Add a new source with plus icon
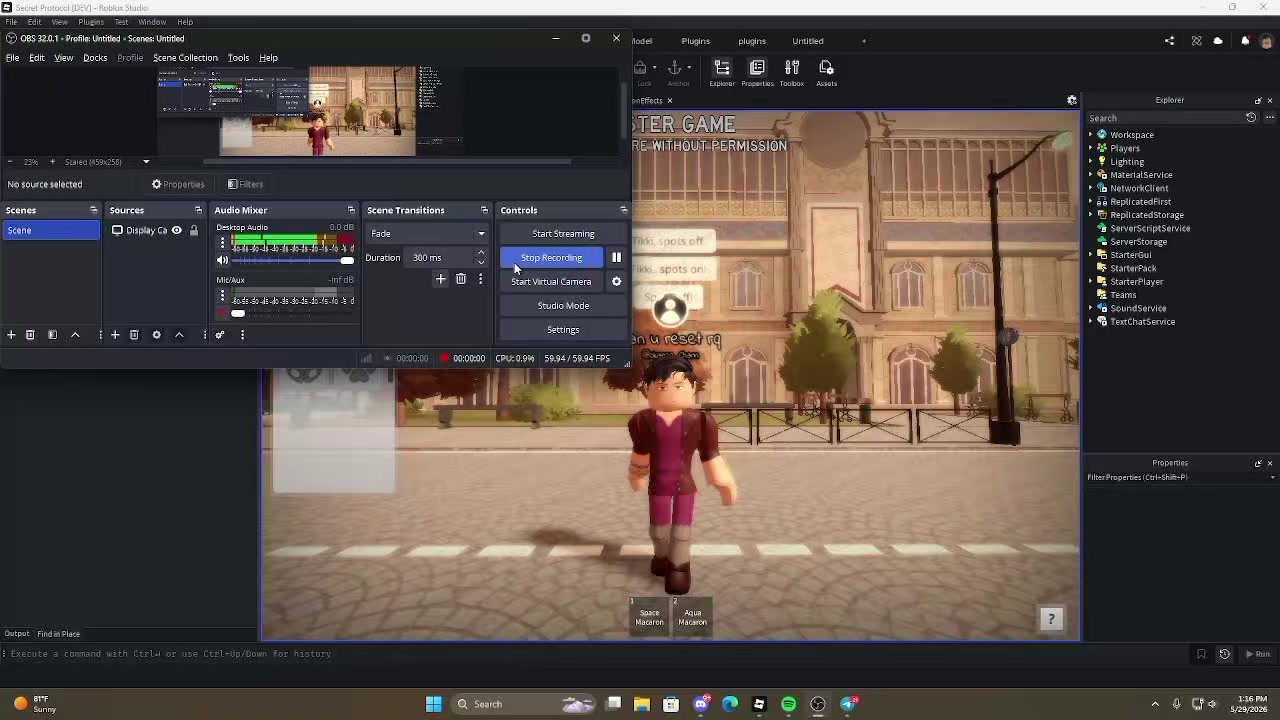Screen dimensions: 1280x720 (x=115, y=335)
